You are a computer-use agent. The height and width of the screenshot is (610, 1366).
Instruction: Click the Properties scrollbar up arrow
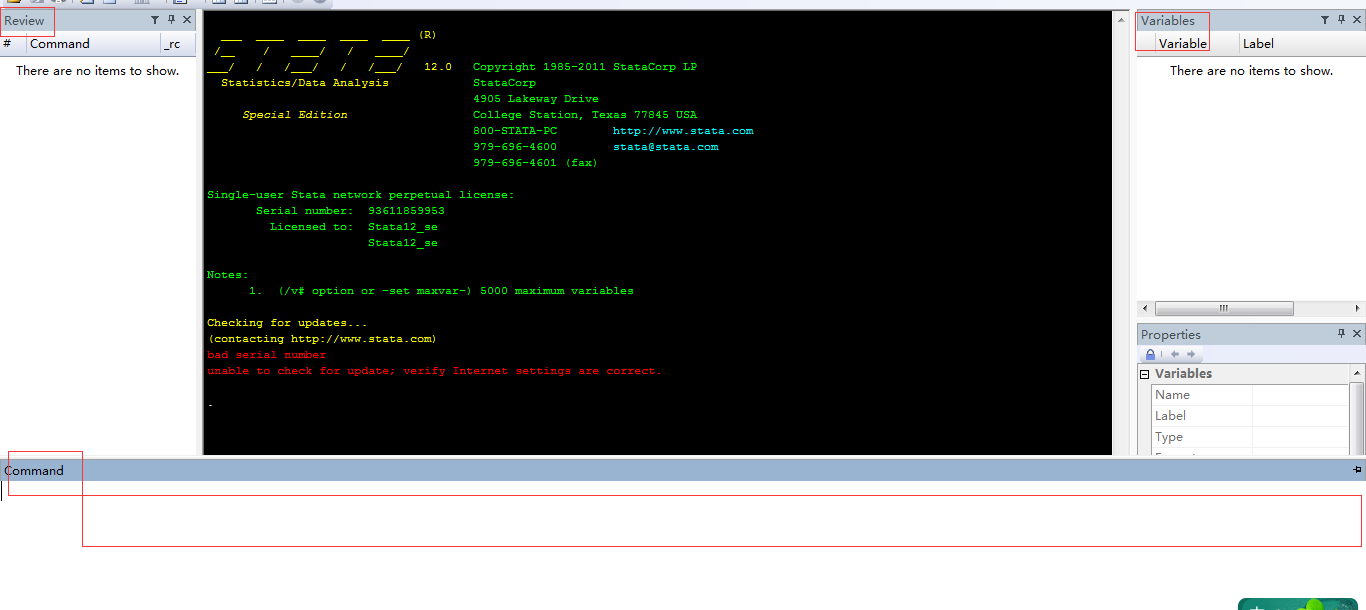[1357, 374]
